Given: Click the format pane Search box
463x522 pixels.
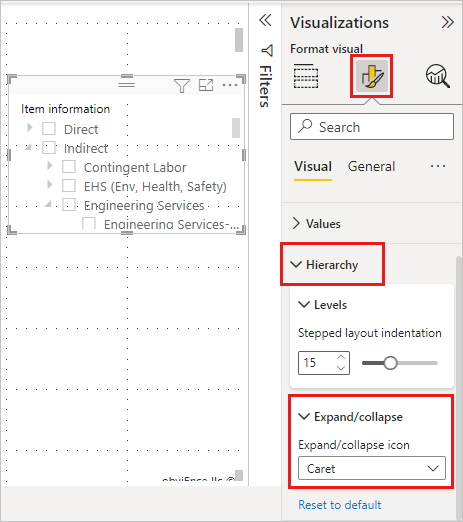Looking at the screenshot, I should click(372, 127).
